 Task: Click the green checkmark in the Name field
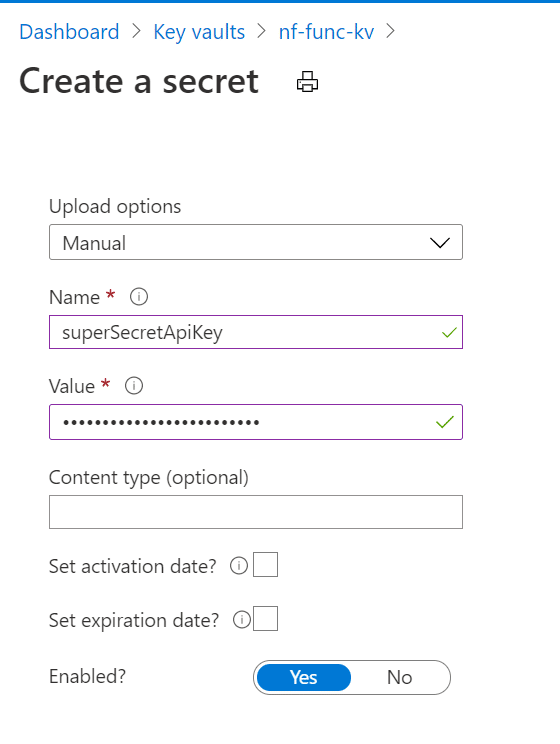point(449,333)
